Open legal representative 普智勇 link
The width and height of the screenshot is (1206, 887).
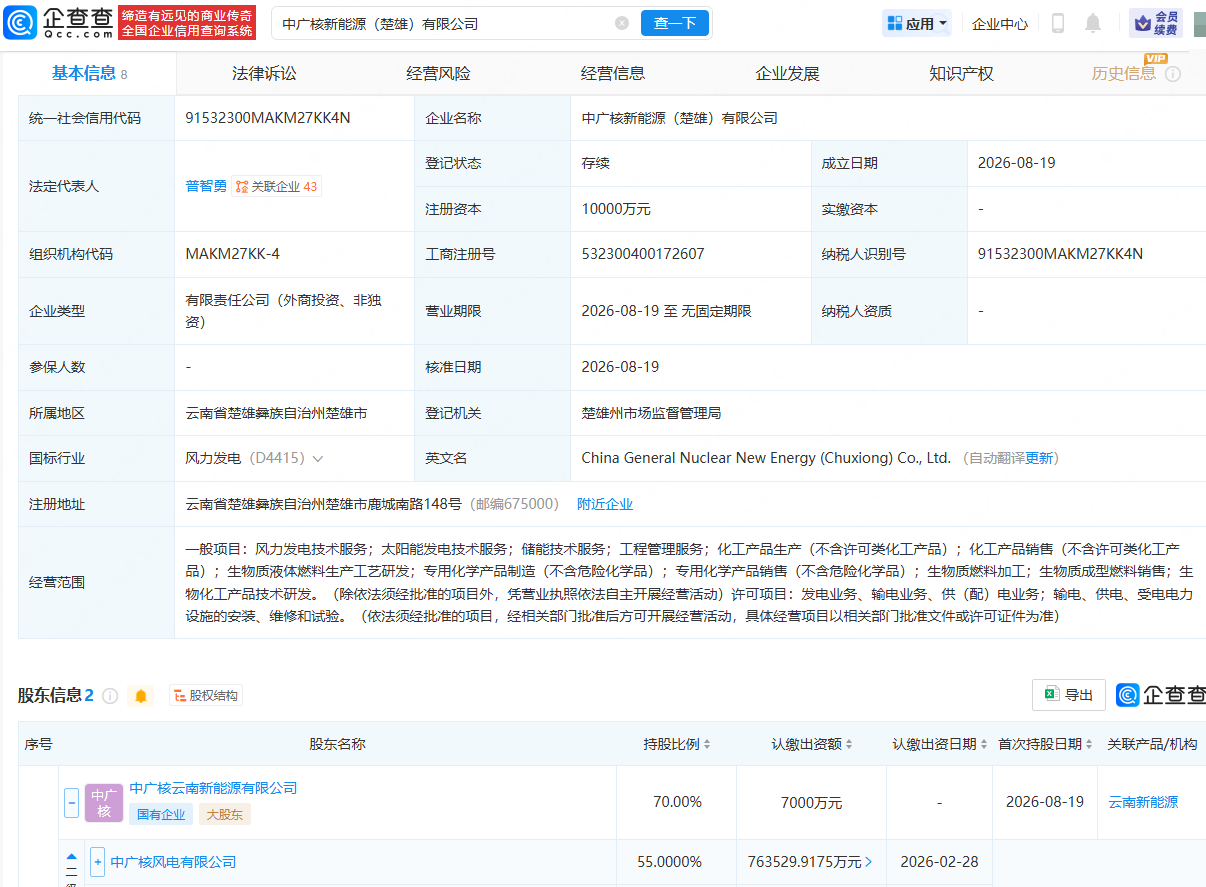[x=206, y=186]
